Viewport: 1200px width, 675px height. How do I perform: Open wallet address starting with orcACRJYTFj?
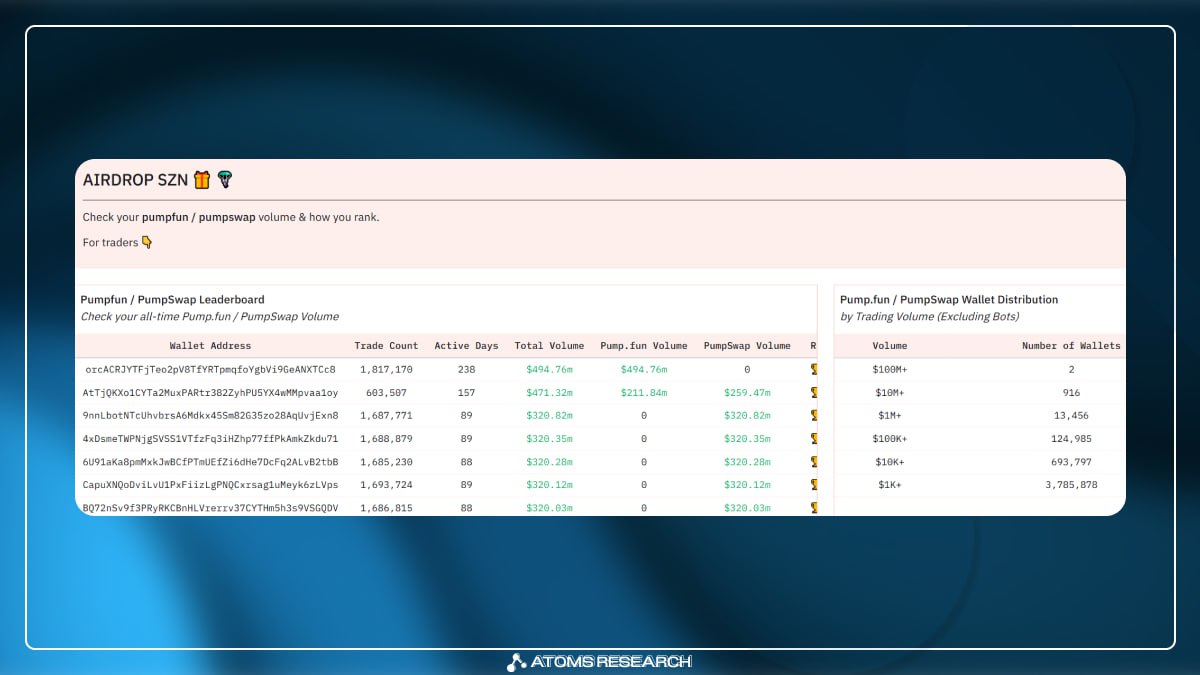click(x=210, y=369)
